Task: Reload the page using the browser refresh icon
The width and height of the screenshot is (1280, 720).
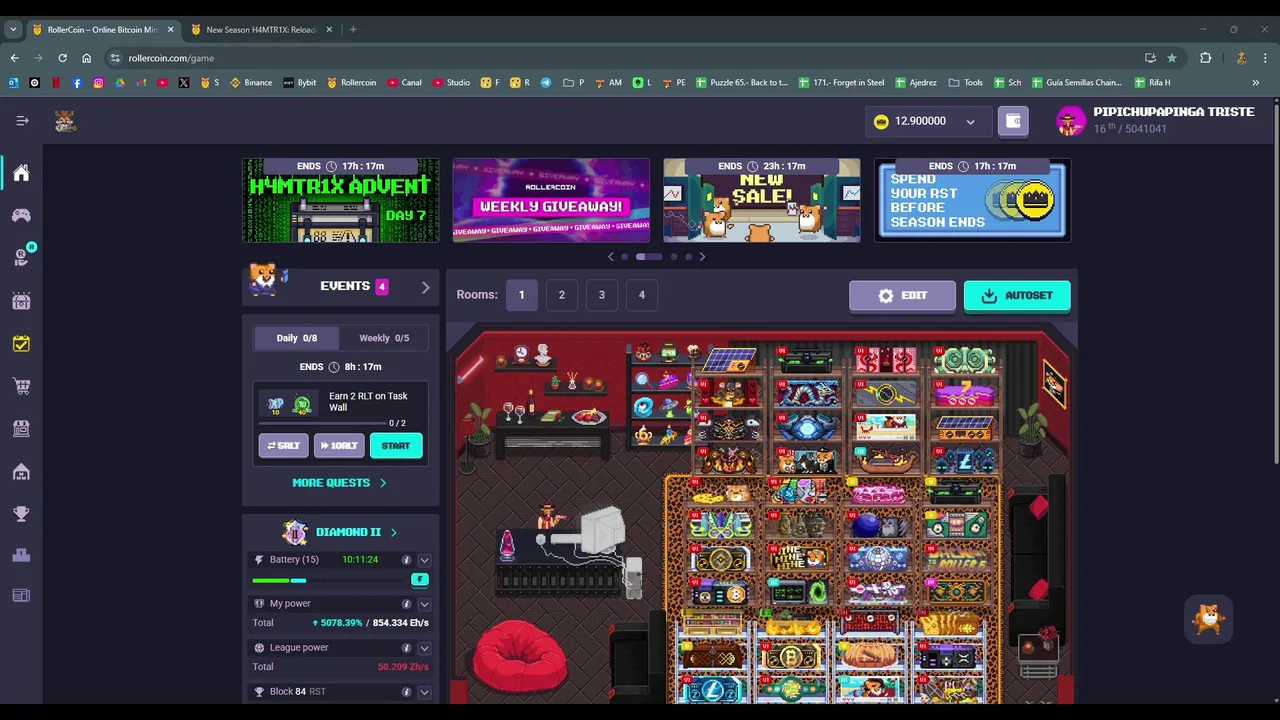Action: pyautogui.click(x=62, y=58)
